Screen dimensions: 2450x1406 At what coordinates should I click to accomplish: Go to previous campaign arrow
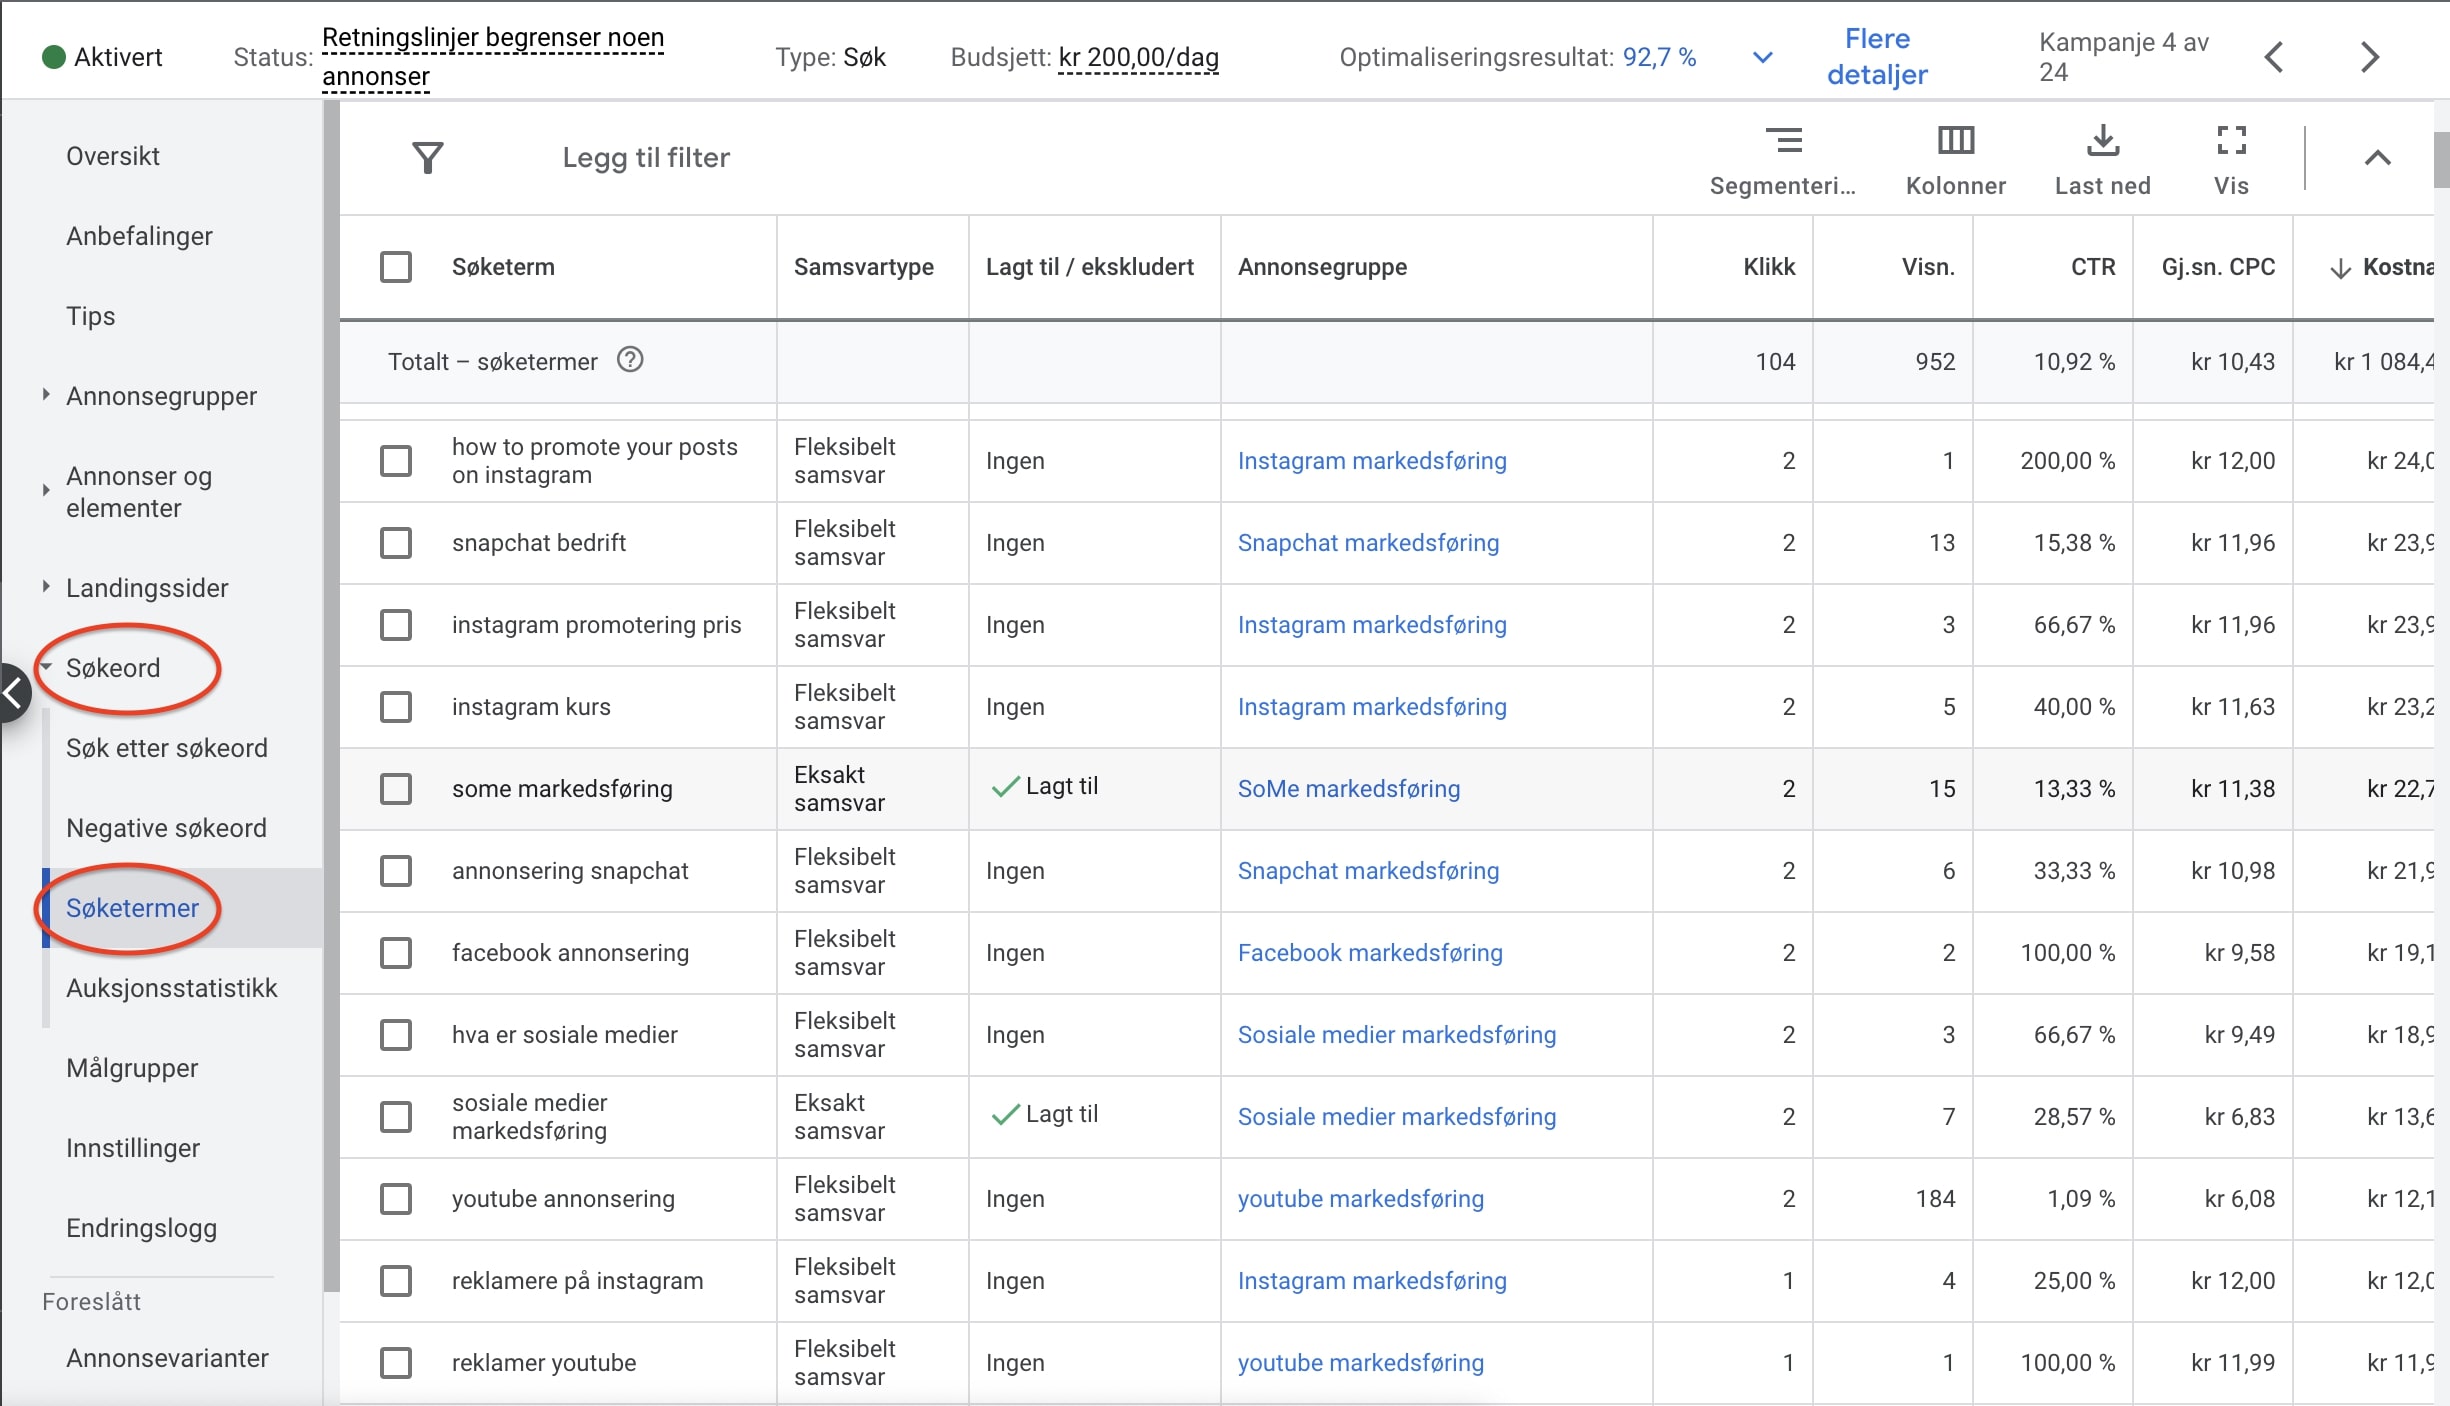2274,57
